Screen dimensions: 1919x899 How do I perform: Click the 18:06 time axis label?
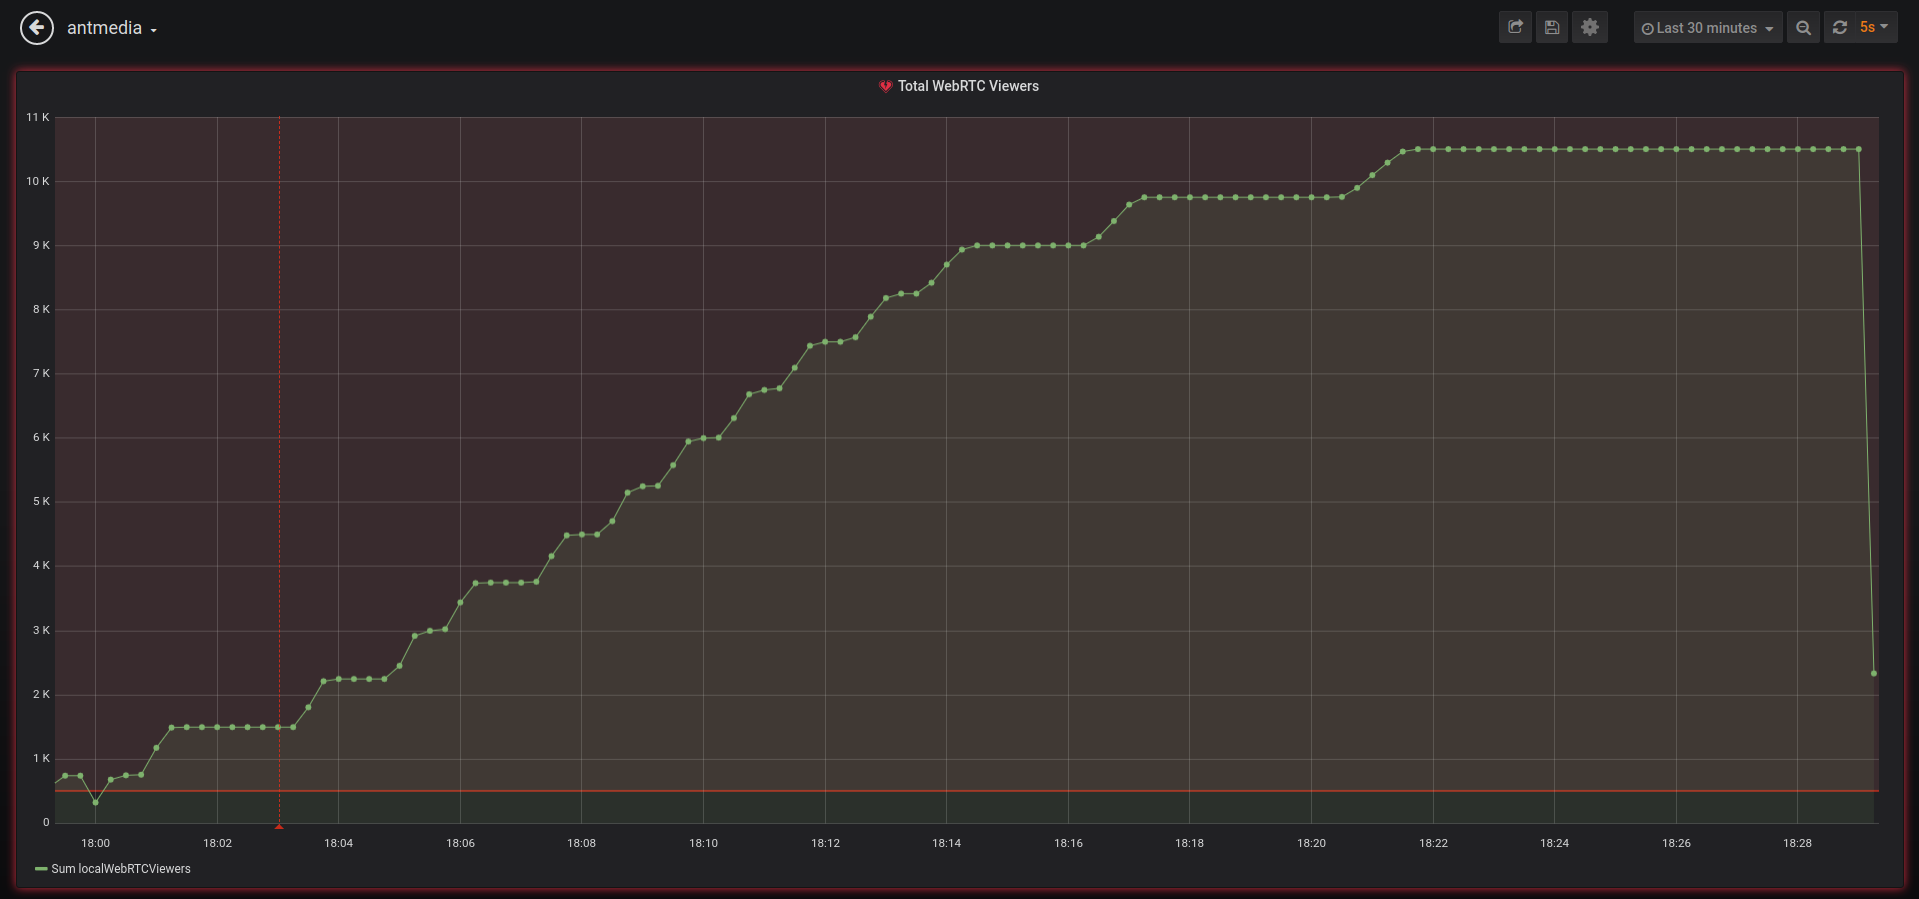(x=461, y=843)
